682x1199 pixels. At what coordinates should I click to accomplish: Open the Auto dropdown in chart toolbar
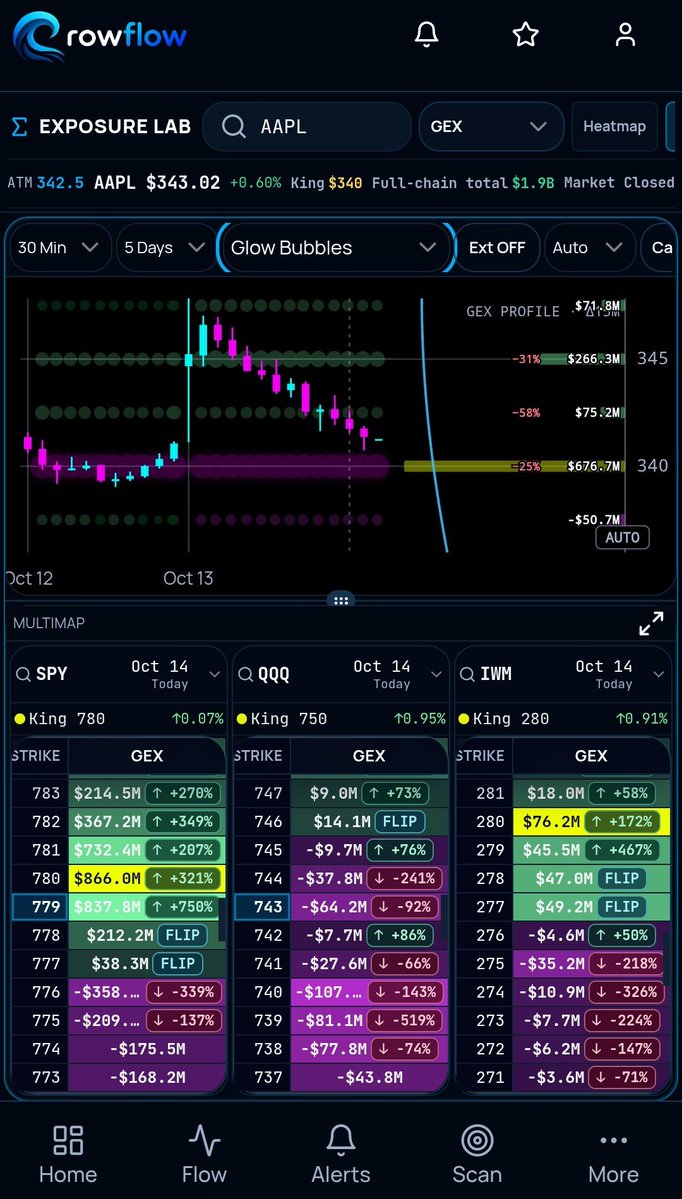tap(589, 248)
